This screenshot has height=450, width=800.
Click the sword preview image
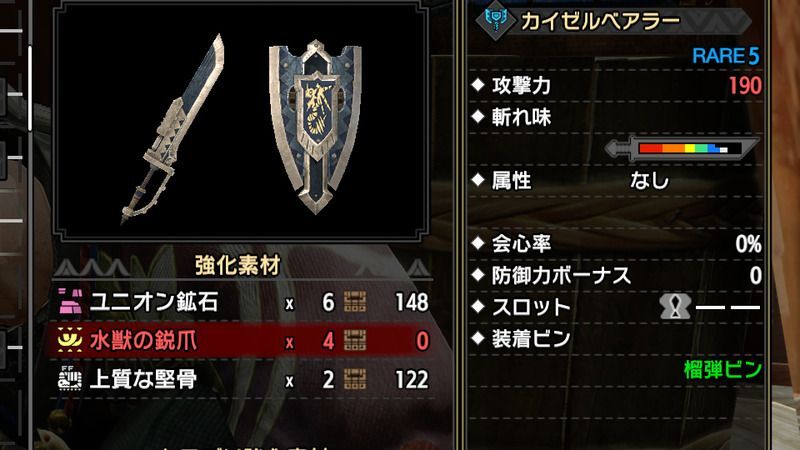tap(173, 130)
